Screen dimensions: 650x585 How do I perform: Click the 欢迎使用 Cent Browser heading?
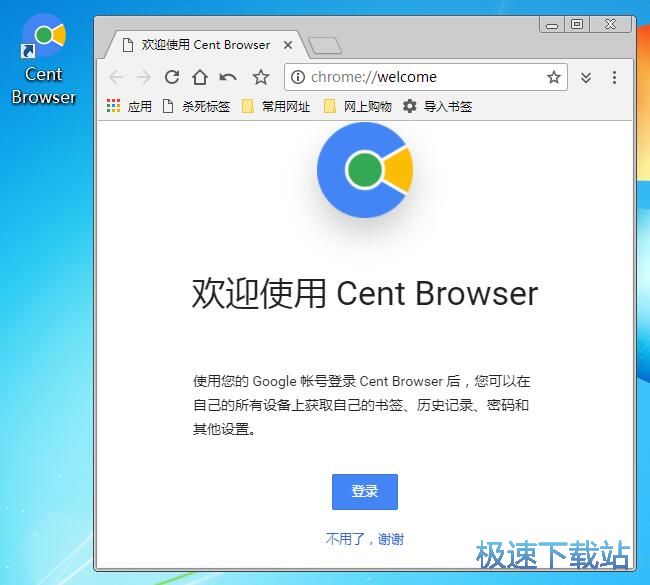(x=365, y=294)
